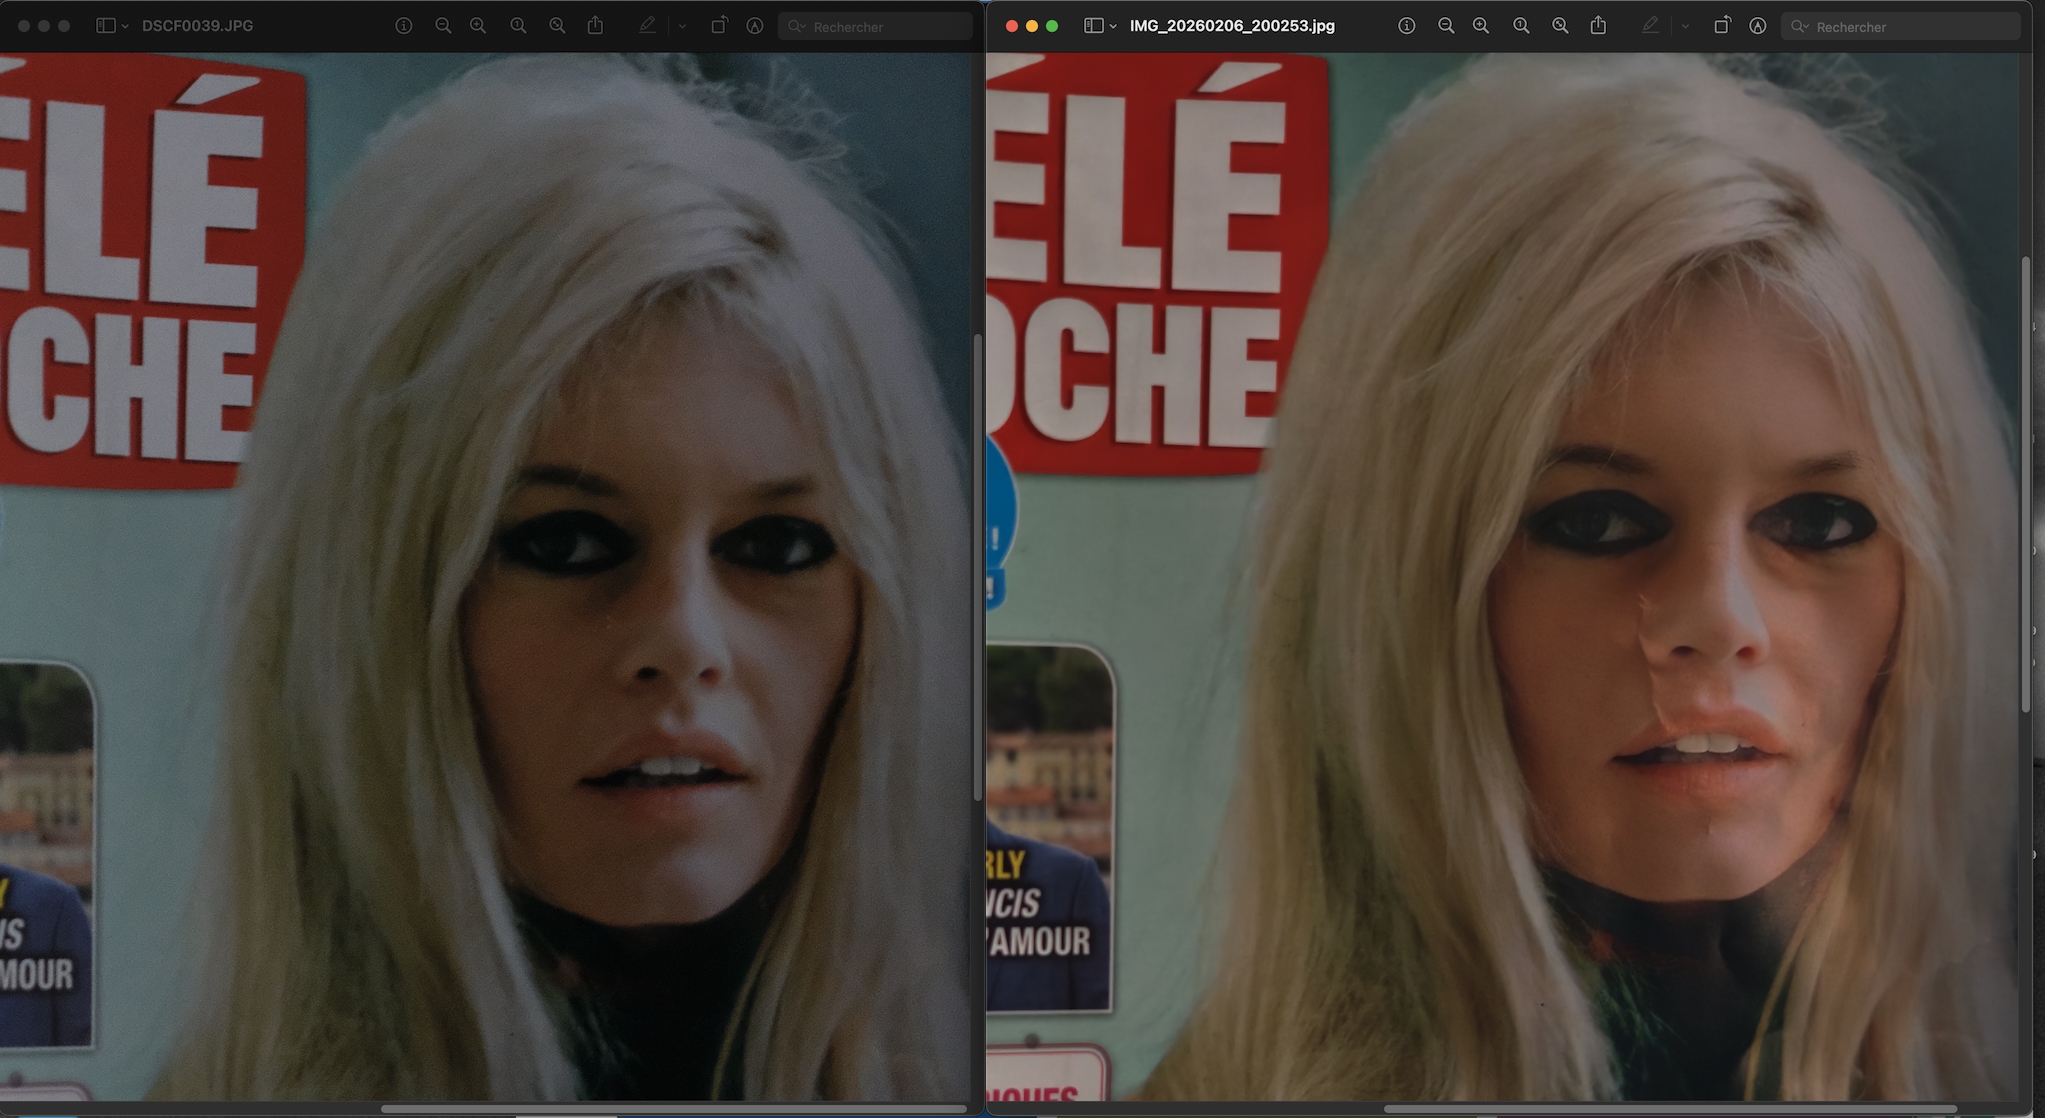Zoom in on the IMG_20260206_200253.jpg image

(x=1481, y=26)
